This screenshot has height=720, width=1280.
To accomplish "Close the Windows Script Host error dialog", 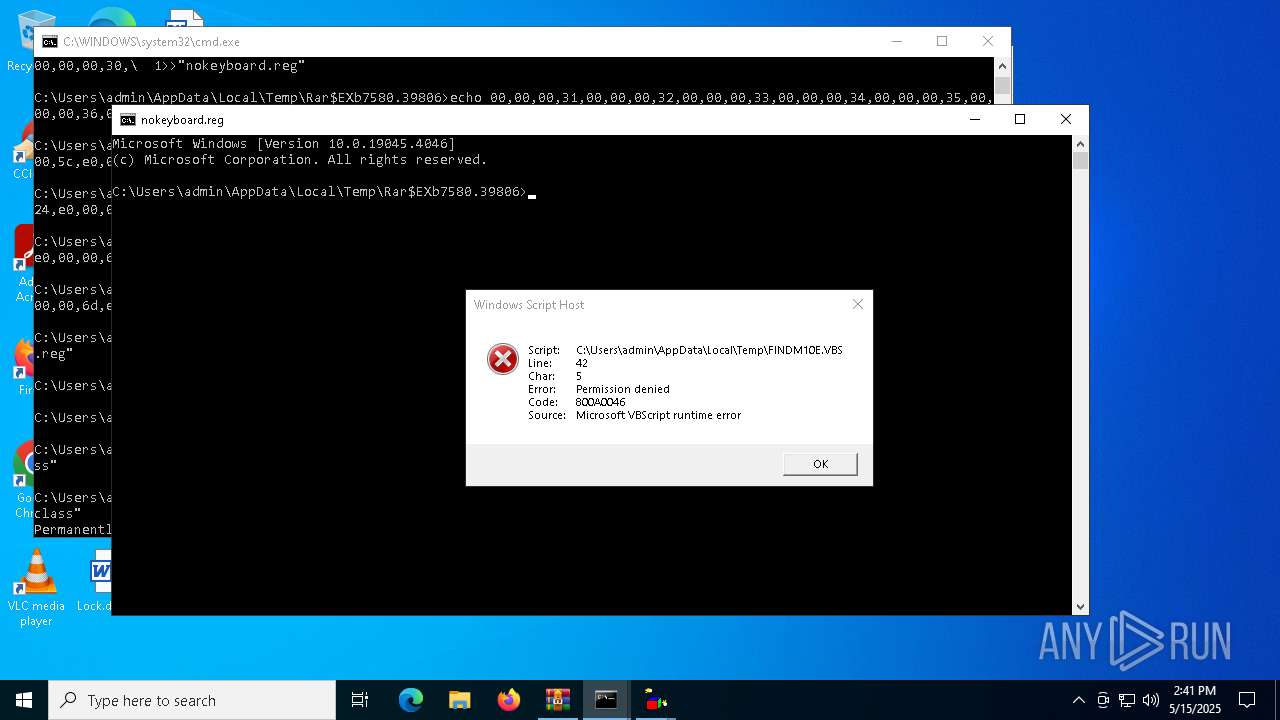I will 857,304.
